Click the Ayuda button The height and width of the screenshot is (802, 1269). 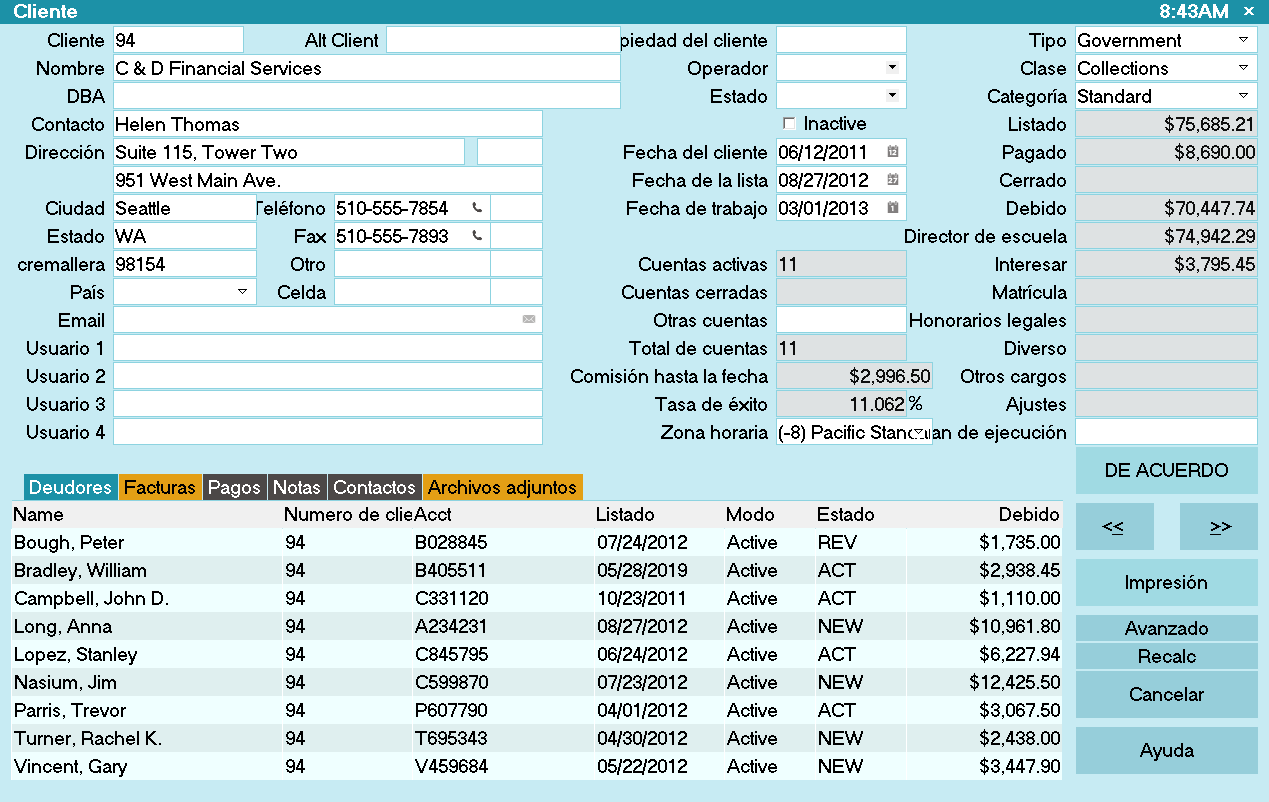tap(1167, 750)
